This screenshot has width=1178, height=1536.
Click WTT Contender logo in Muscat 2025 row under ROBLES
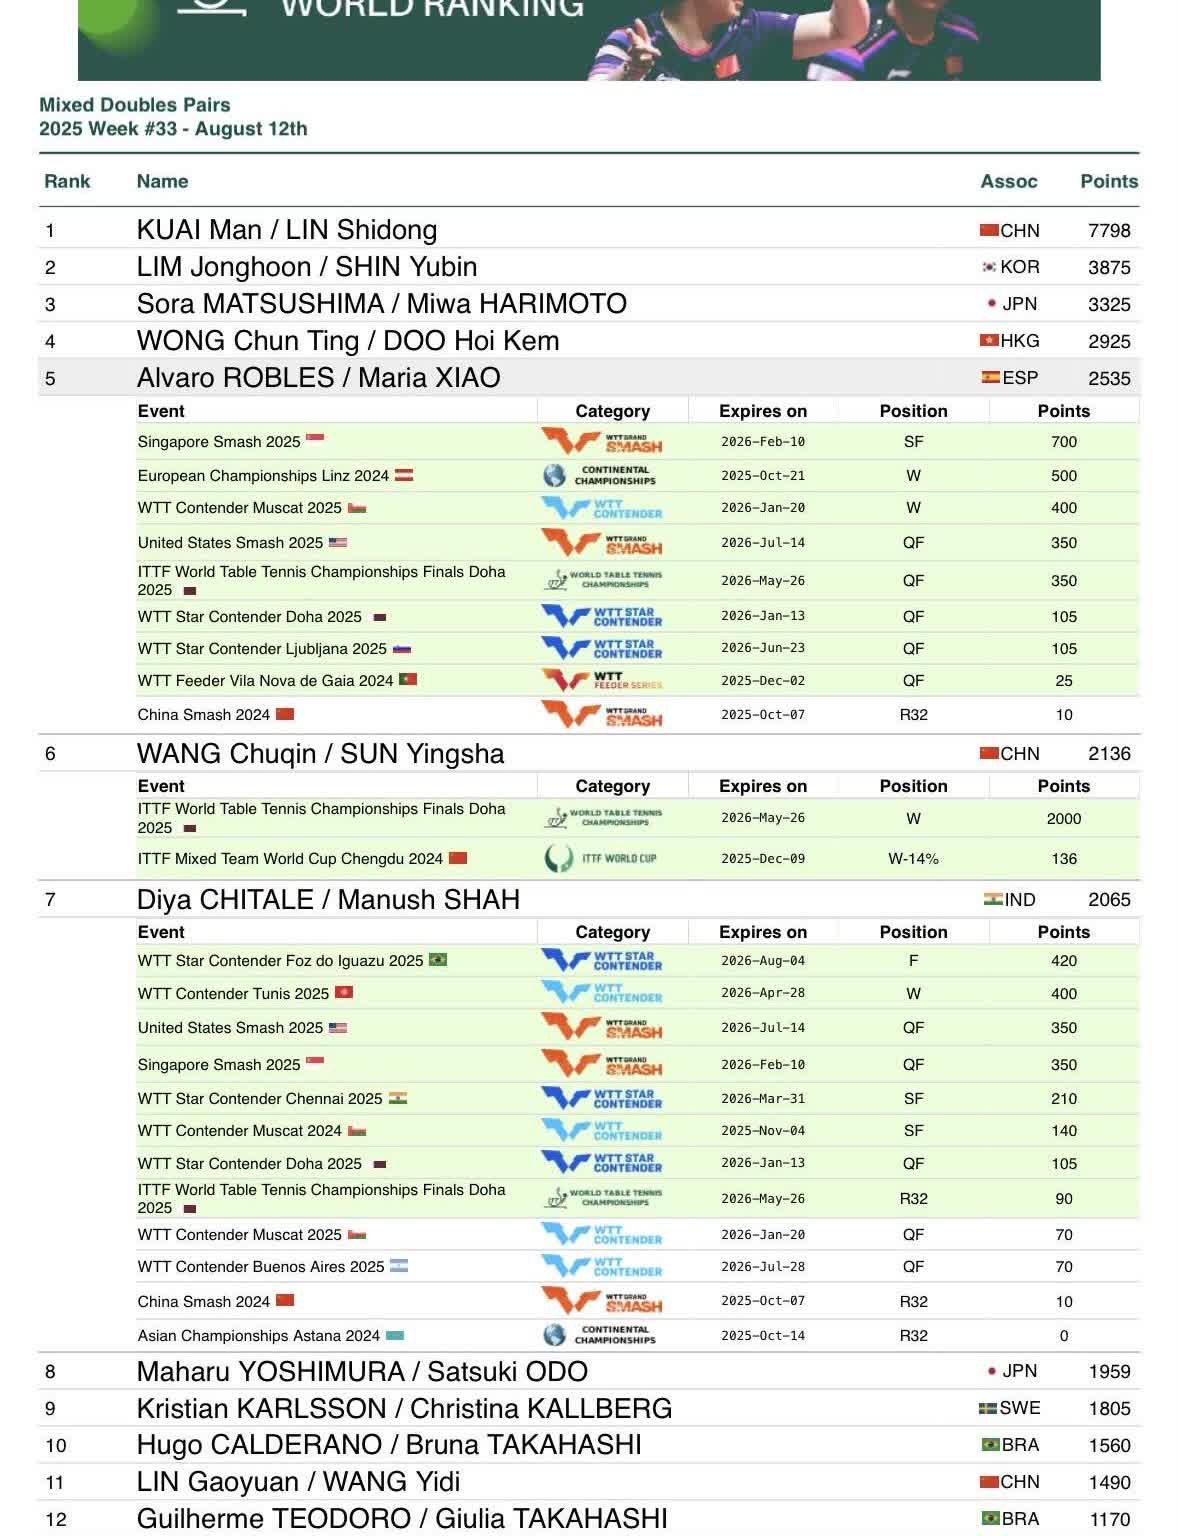602,508
